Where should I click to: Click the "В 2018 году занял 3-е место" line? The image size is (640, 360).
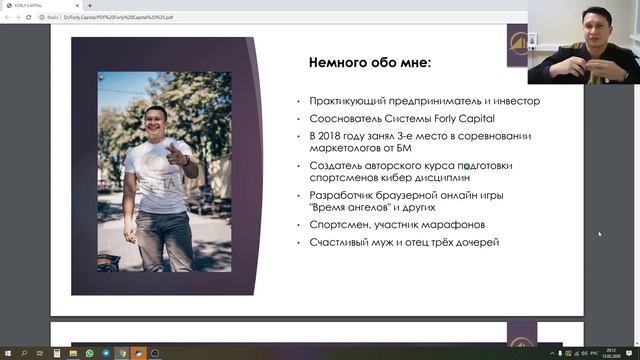(420, 136)
